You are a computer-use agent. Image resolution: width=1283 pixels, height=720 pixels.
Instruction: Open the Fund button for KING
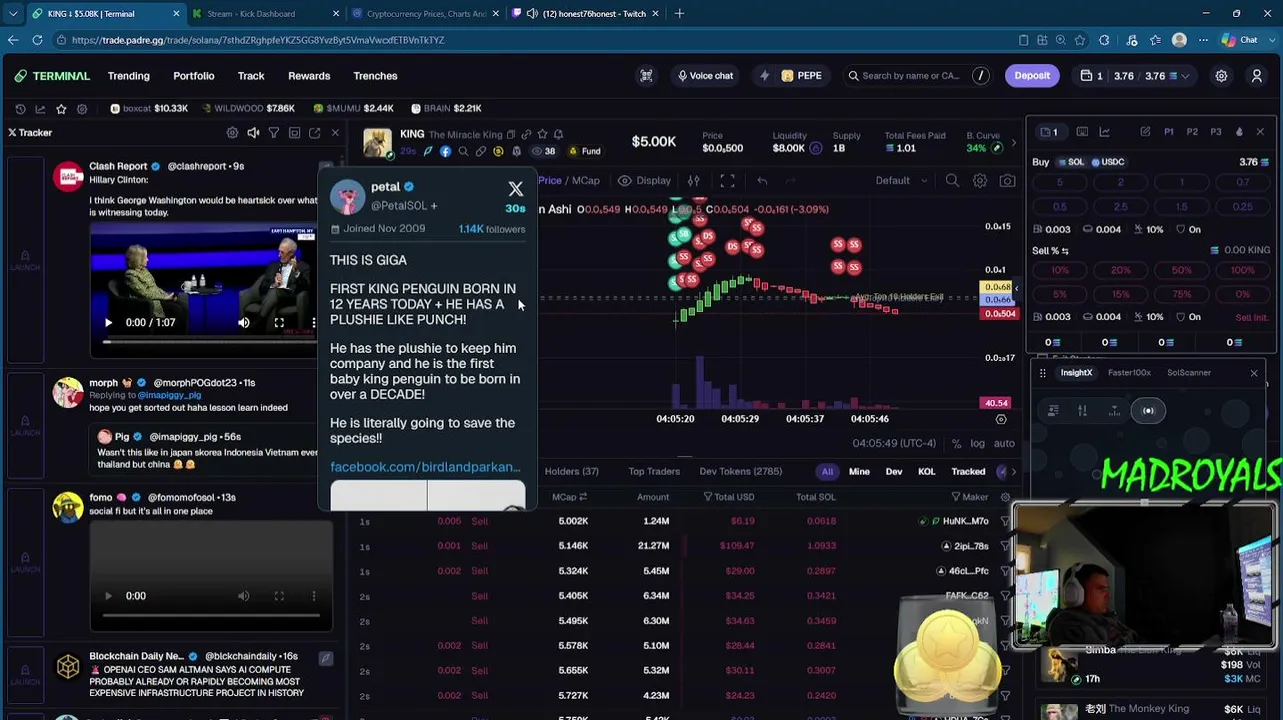click(x=585, y=151)
